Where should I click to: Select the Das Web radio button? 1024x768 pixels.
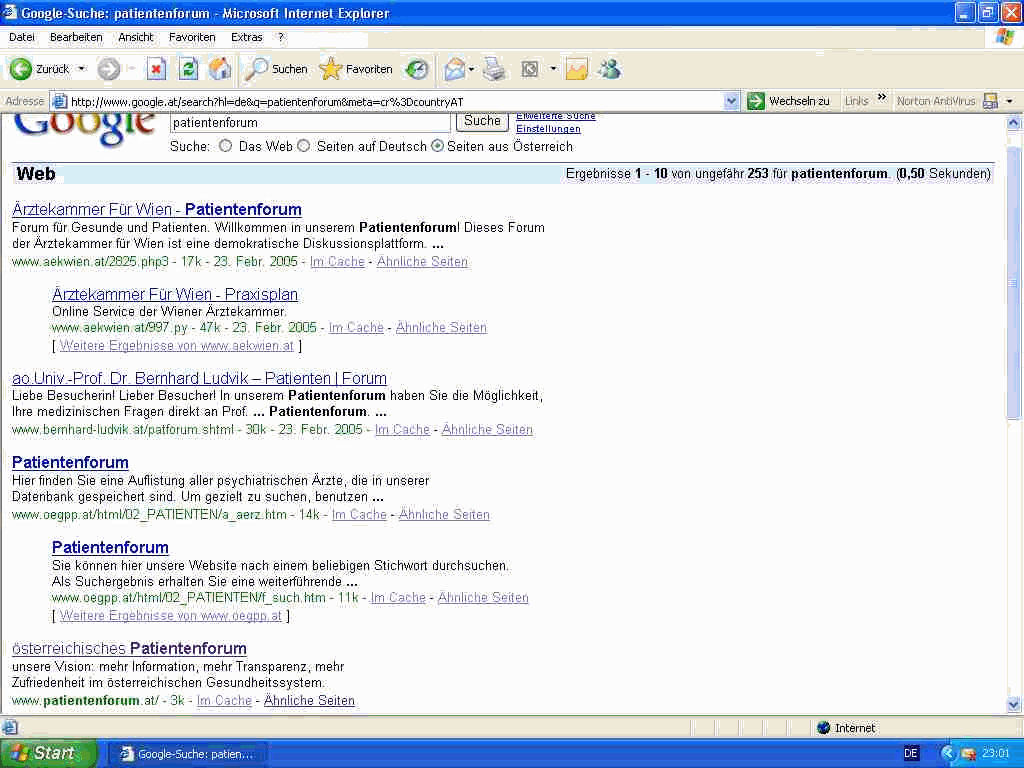pyautogui.click(x=225, y=146)
